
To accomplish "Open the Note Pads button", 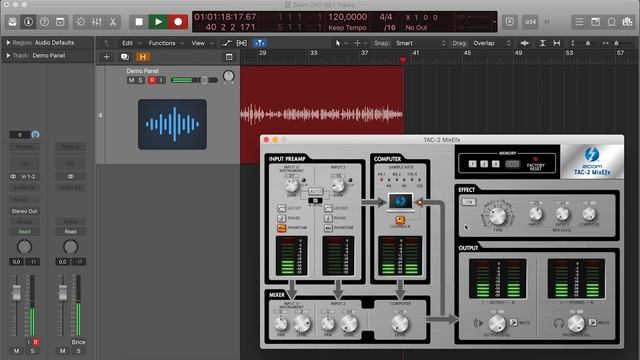I will pos(596,22).
